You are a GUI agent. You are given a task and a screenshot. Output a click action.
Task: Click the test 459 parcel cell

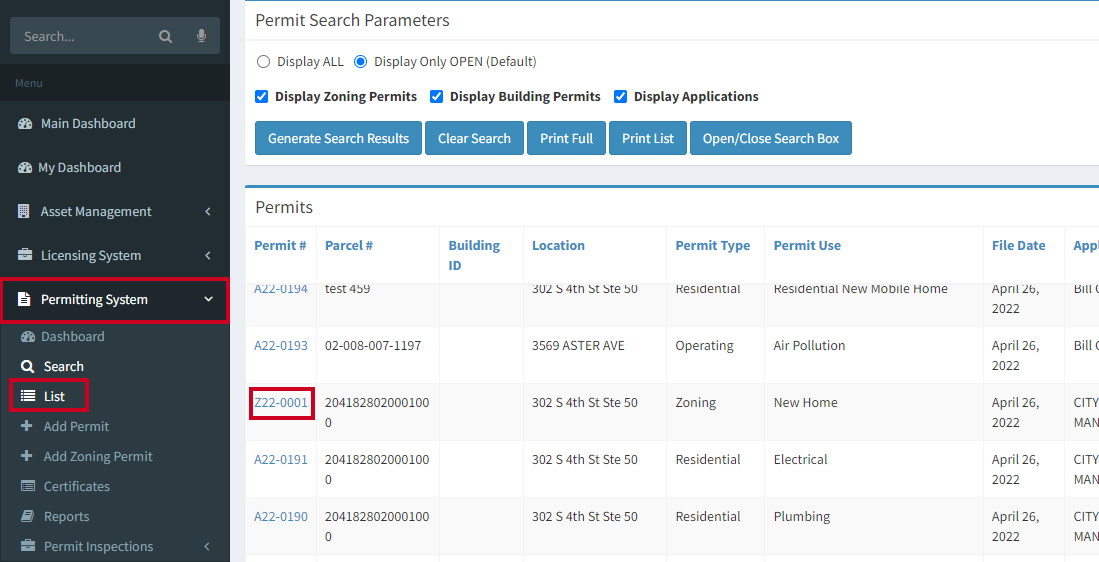[348, 289]
